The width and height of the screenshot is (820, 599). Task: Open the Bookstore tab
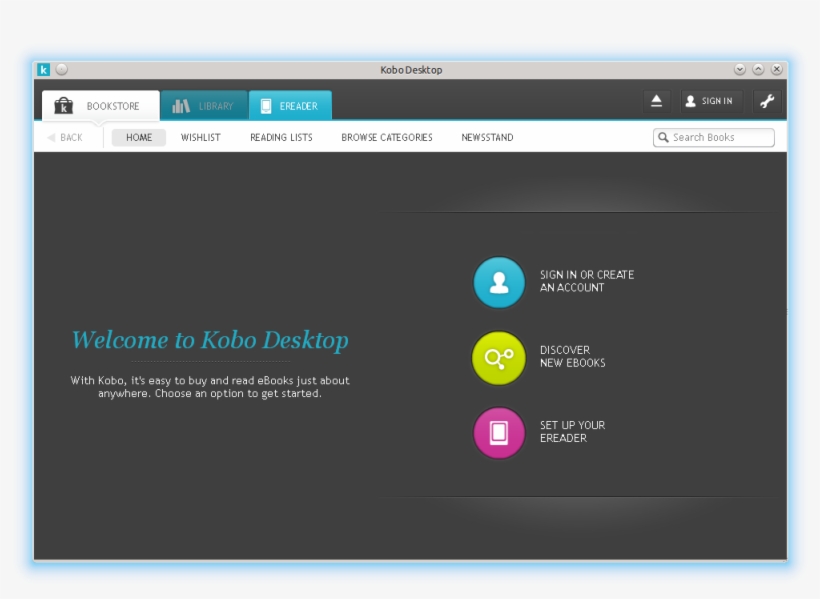pos(101,106)
